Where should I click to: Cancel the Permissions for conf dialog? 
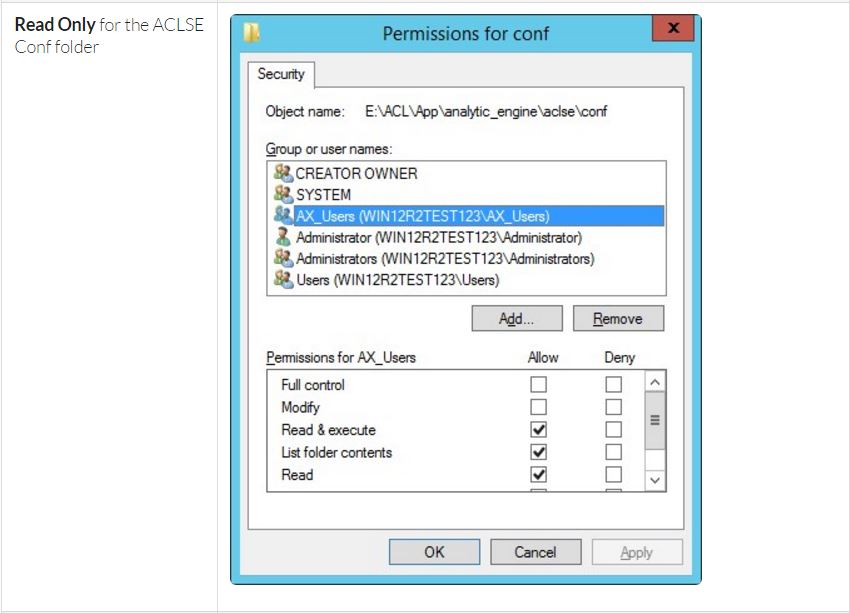click(536, 551)
